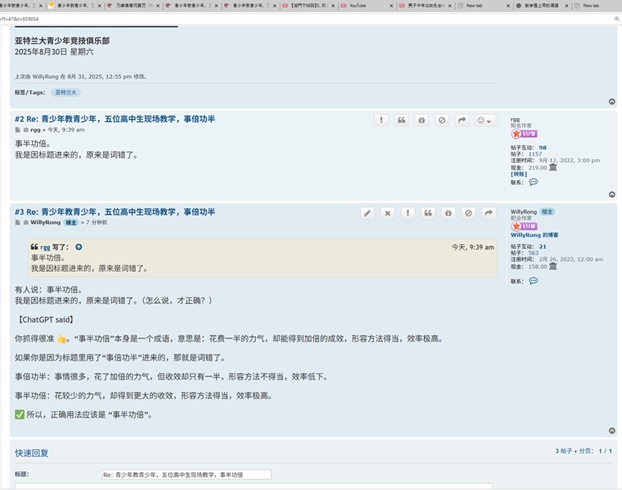Jump to the quoted post via the arrow beside rgg 写了

click(79, 246)
